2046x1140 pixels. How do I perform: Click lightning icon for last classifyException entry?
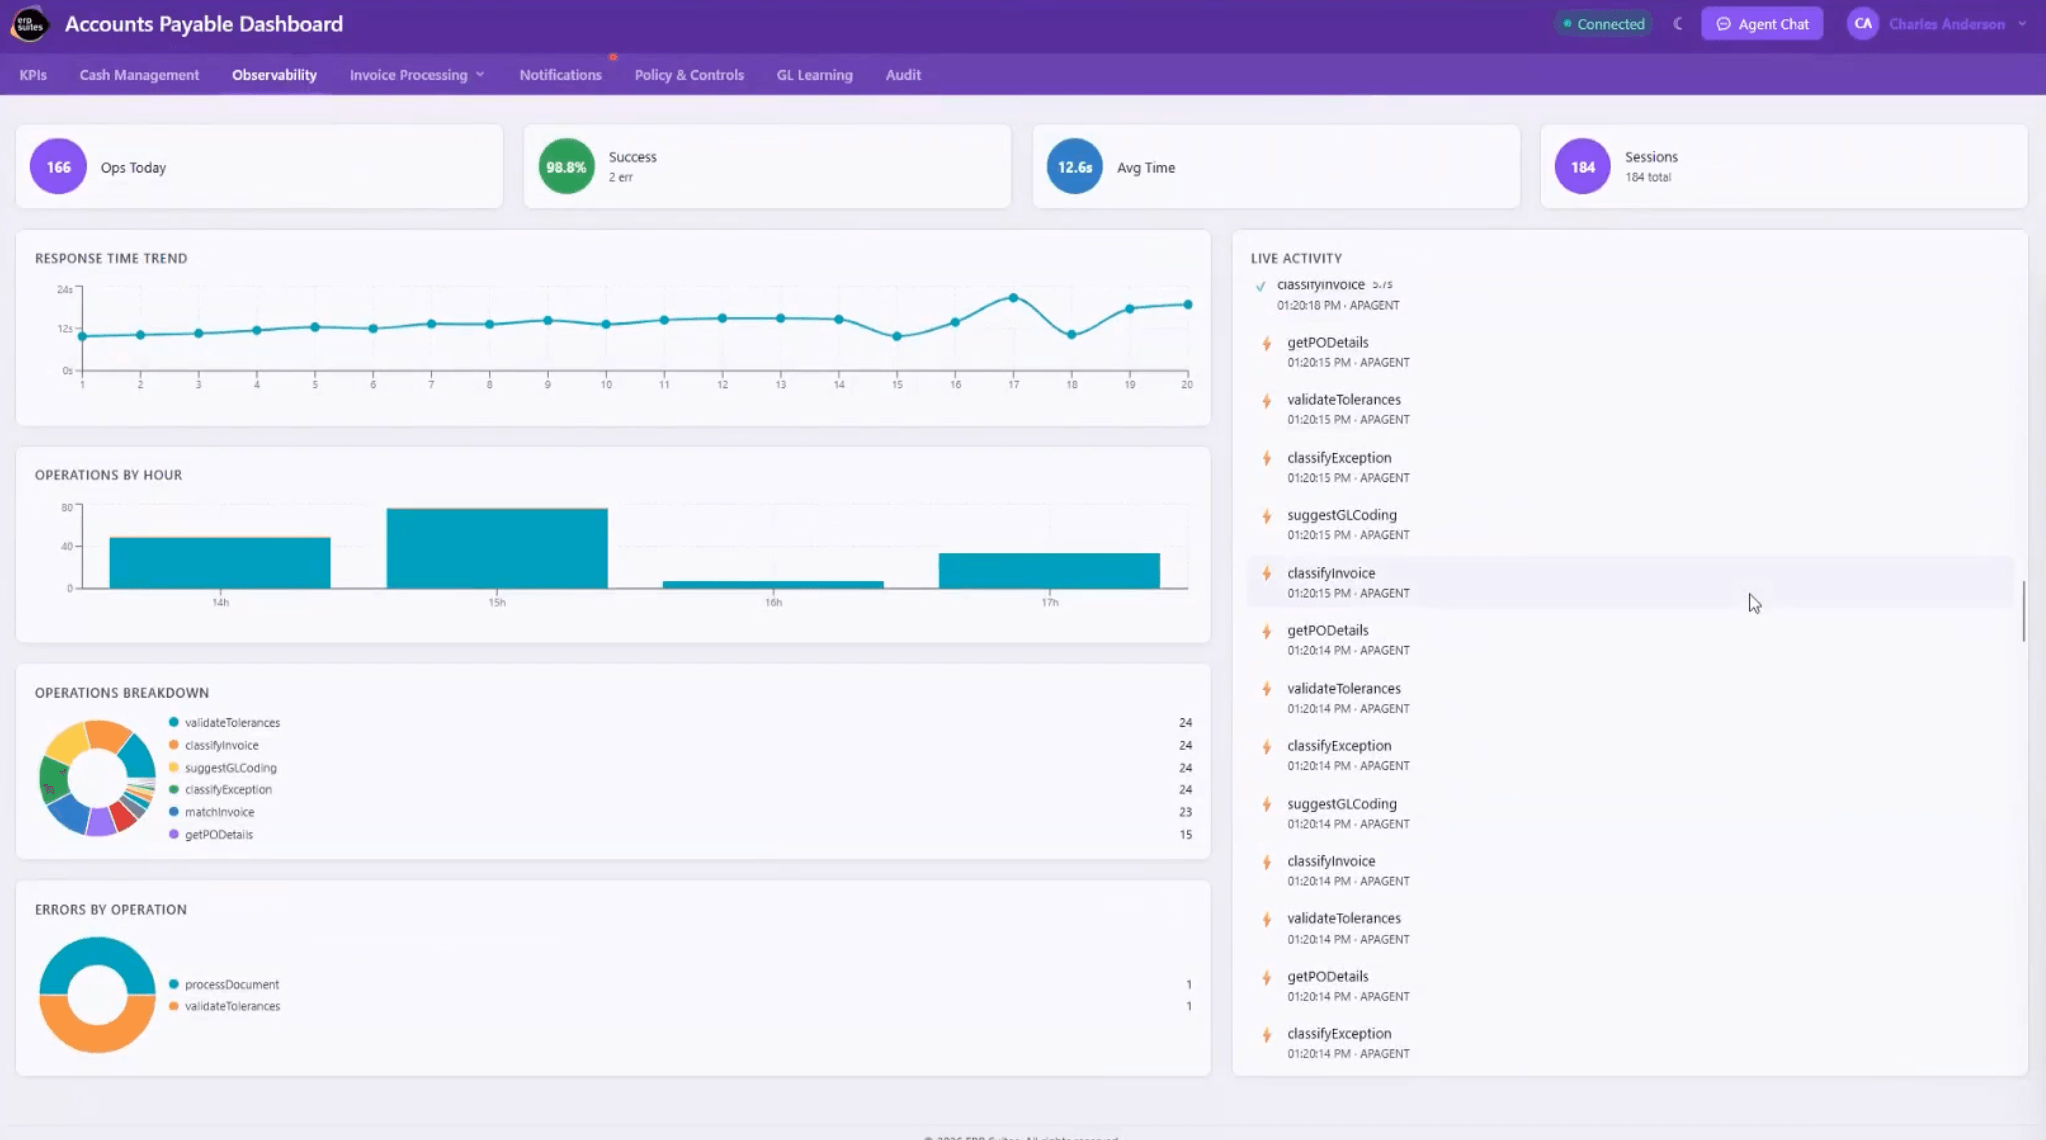click(1267, 1035)
